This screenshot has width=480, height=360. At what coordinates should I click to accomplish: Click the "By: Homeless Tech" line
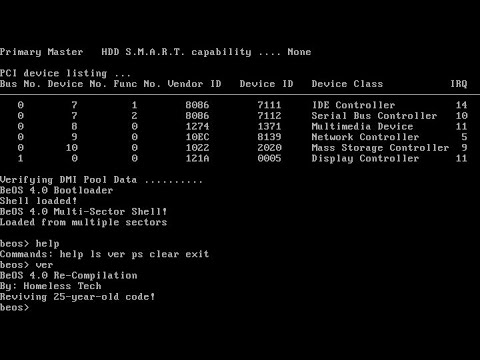[51, 286]
